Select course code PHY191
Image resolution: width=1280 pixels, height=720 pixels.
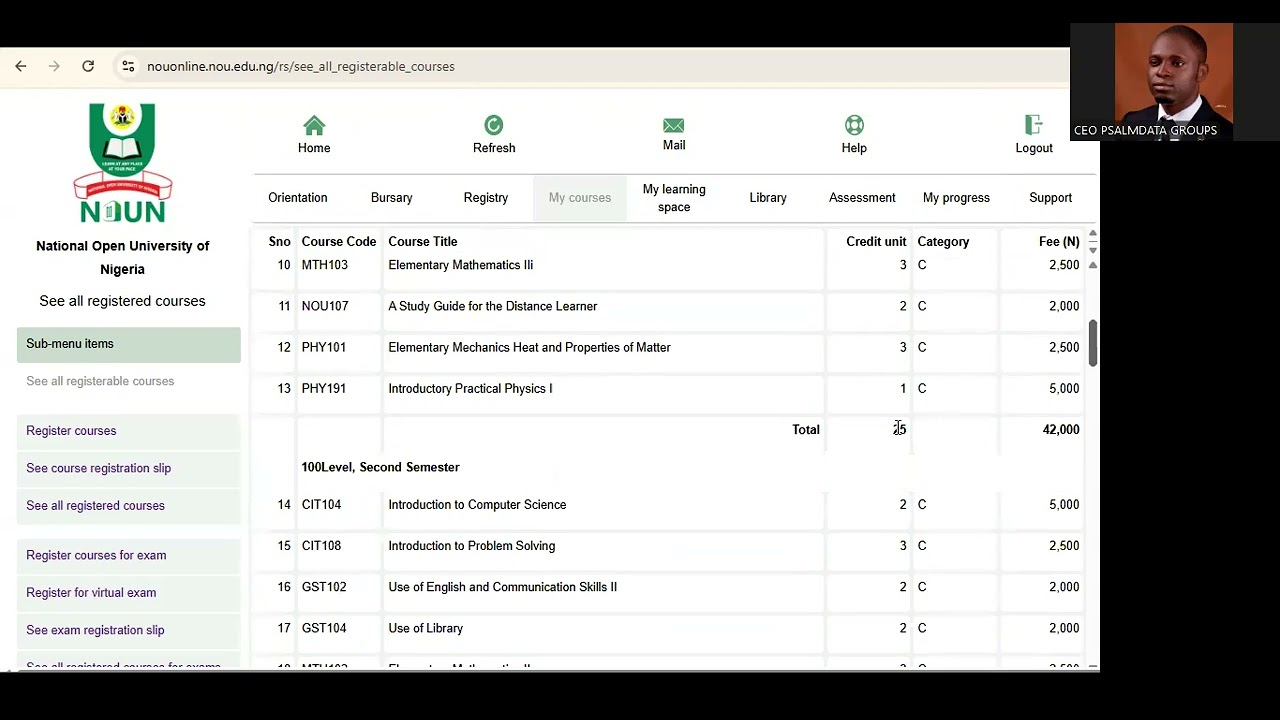[x=324, y=388]
